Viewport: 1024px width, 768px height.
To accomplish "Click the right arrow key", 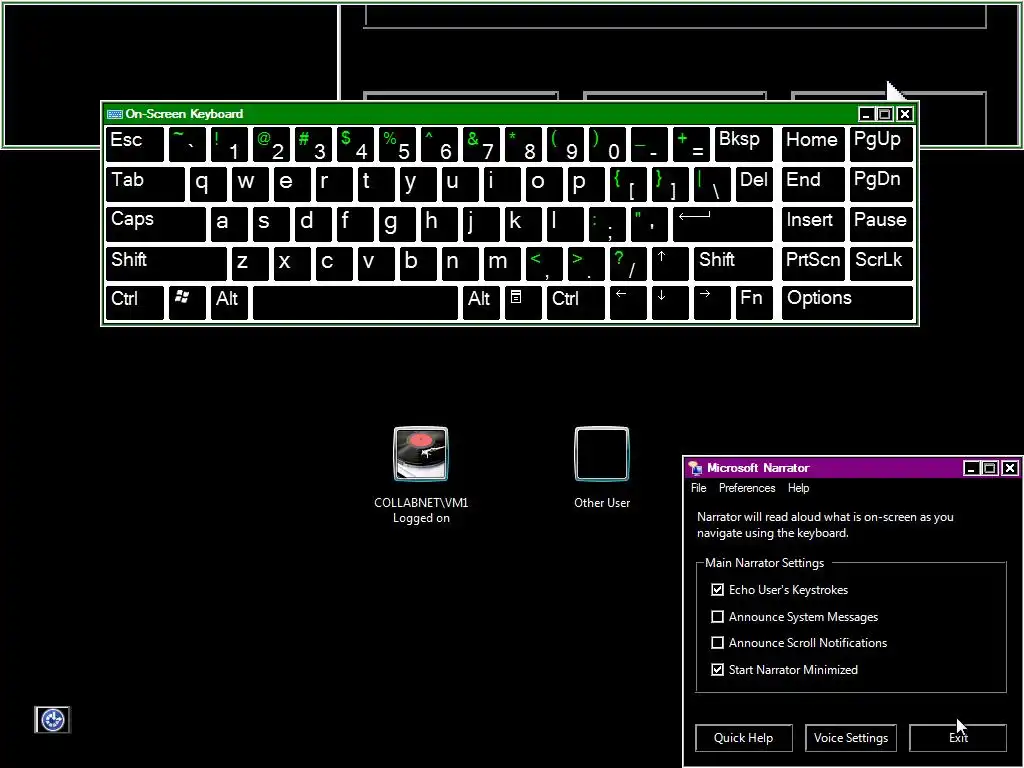I will coord(712,303).
